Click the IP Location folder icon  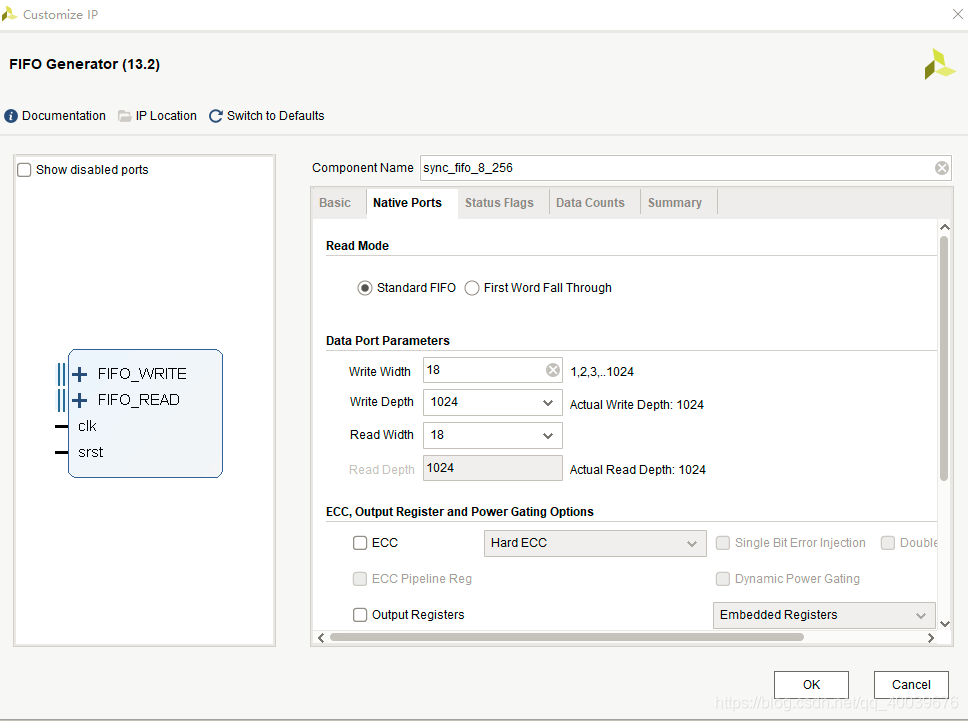tap(125, 116)
